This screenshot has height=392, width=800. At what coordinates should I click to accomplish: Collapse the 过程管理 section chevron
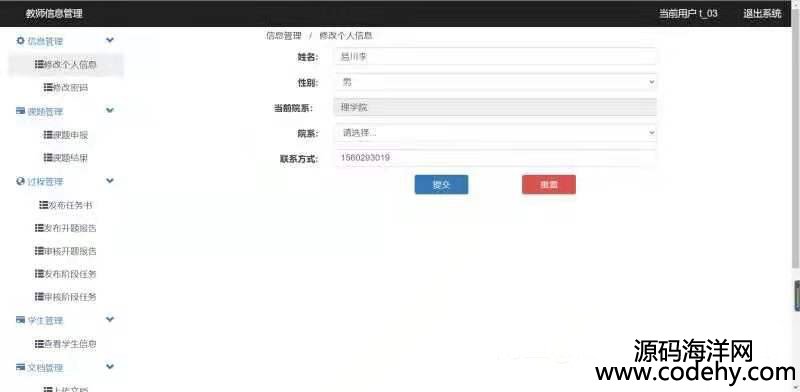pos(110,181)
